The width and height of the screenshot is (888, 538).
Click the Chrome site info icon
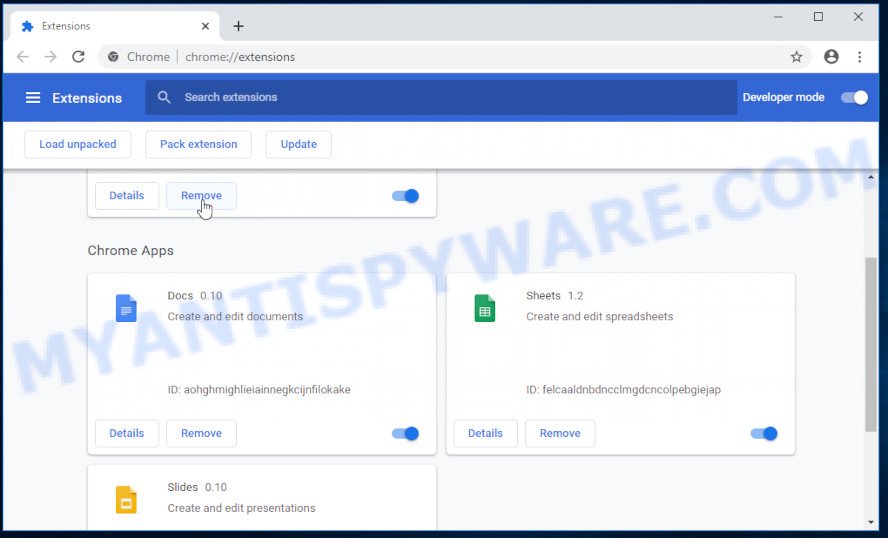(x=113, y=57)
